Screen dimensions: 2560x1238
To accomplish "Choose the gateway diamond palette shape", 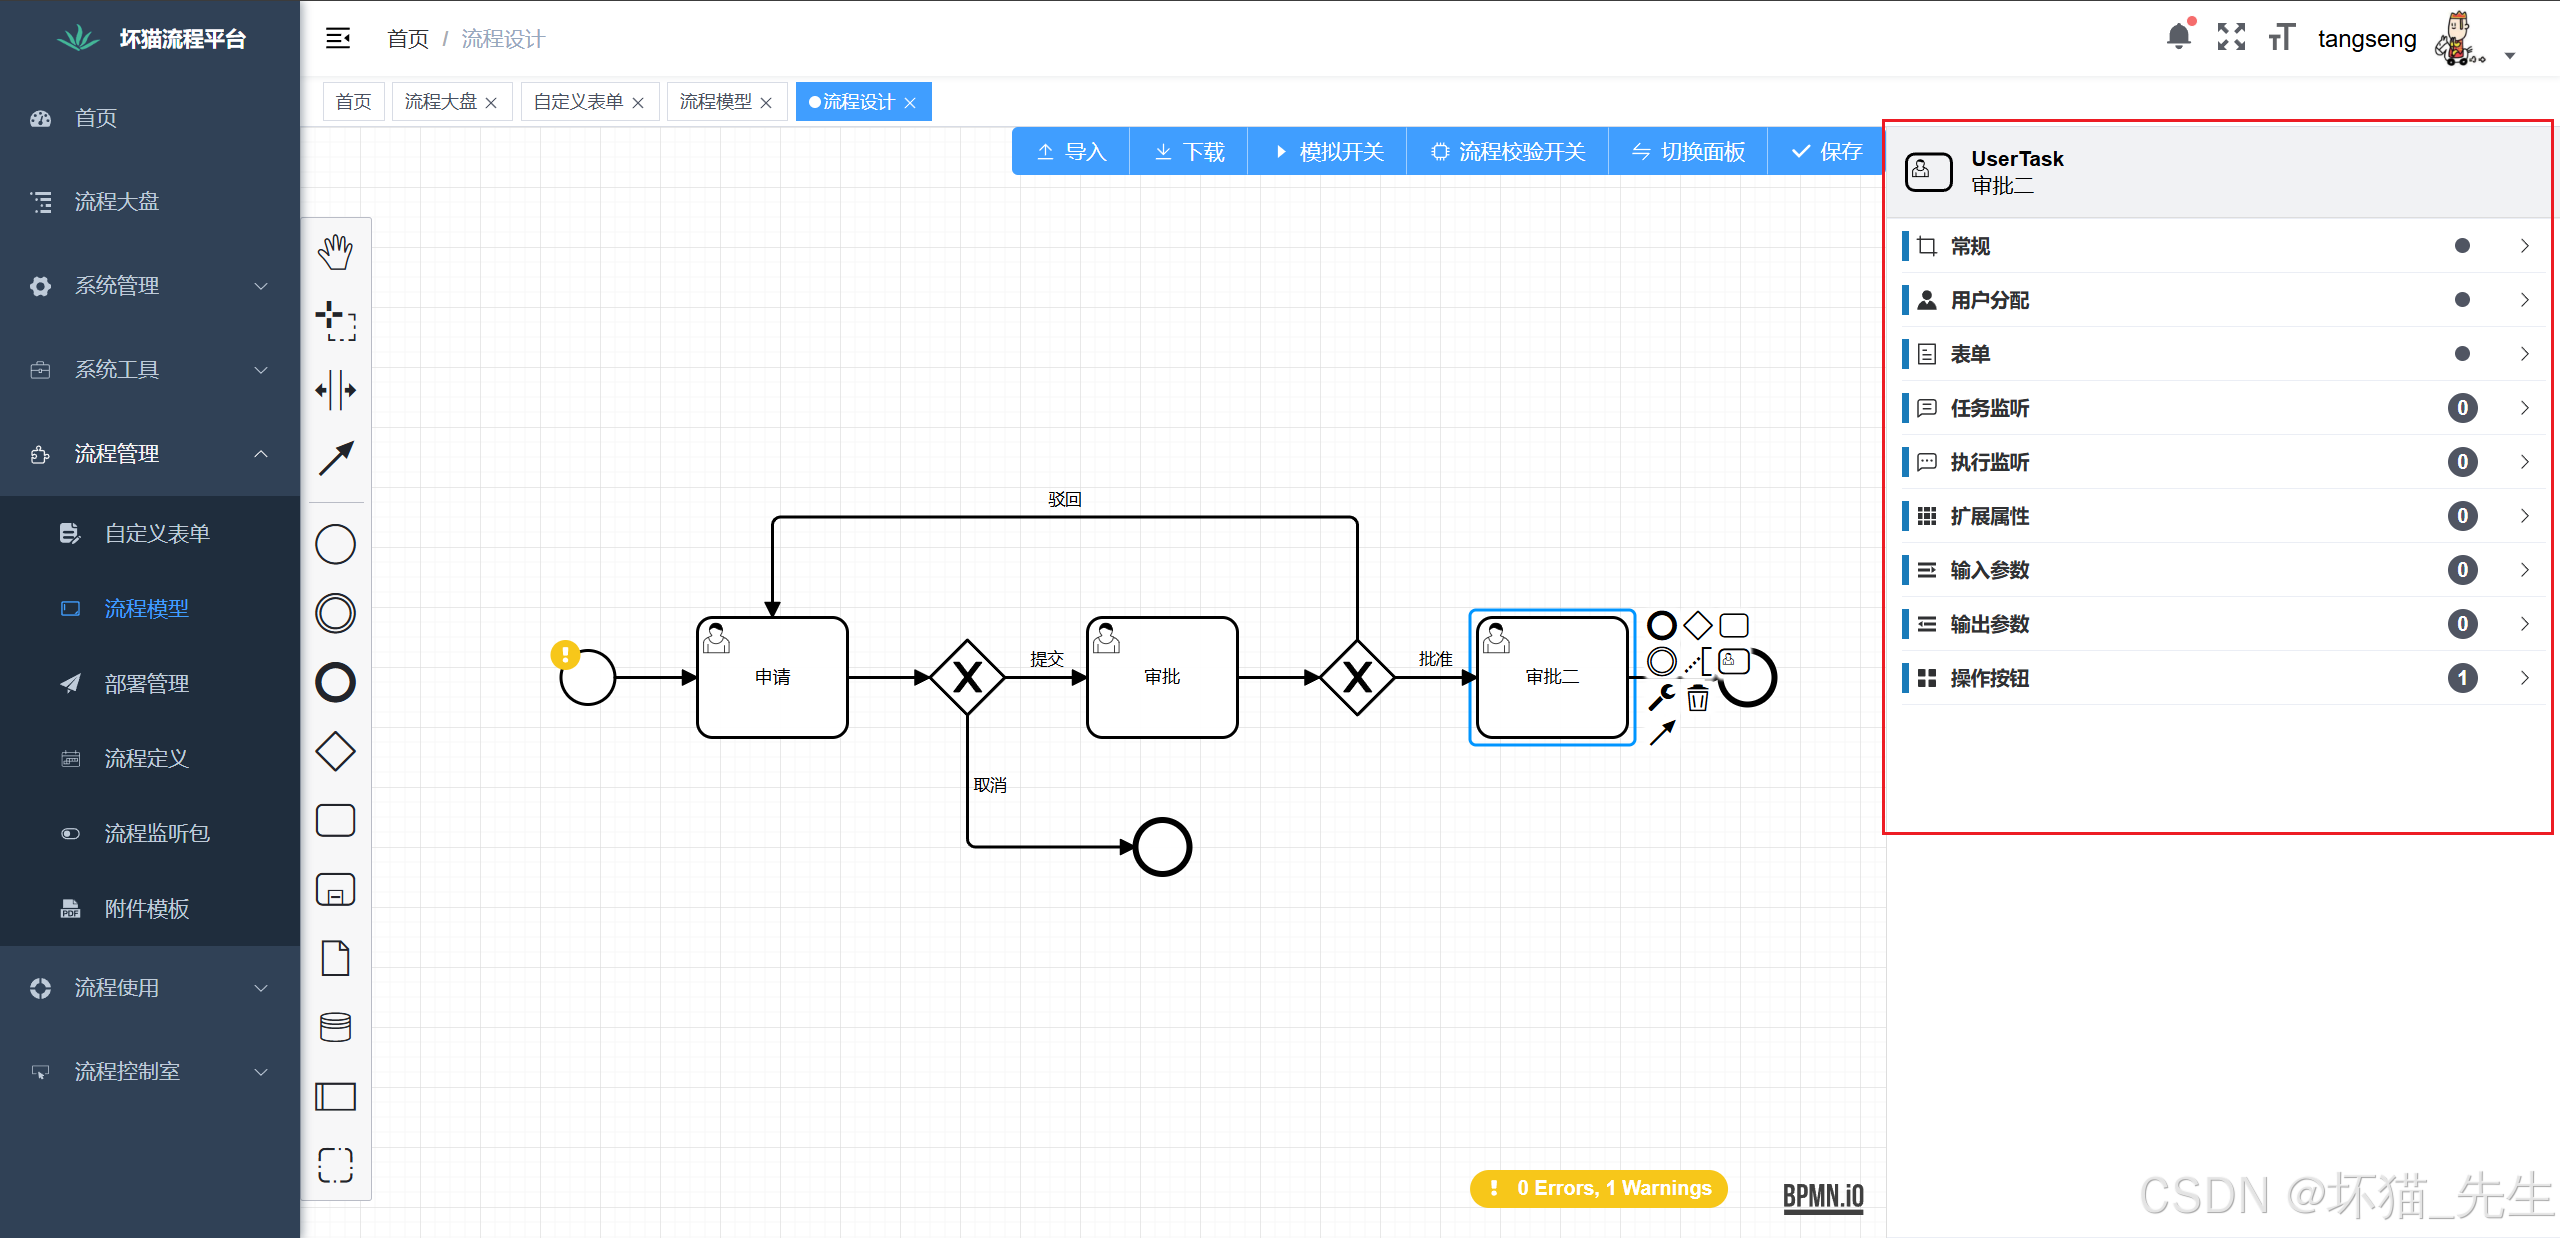I will (x=335, y=751).
